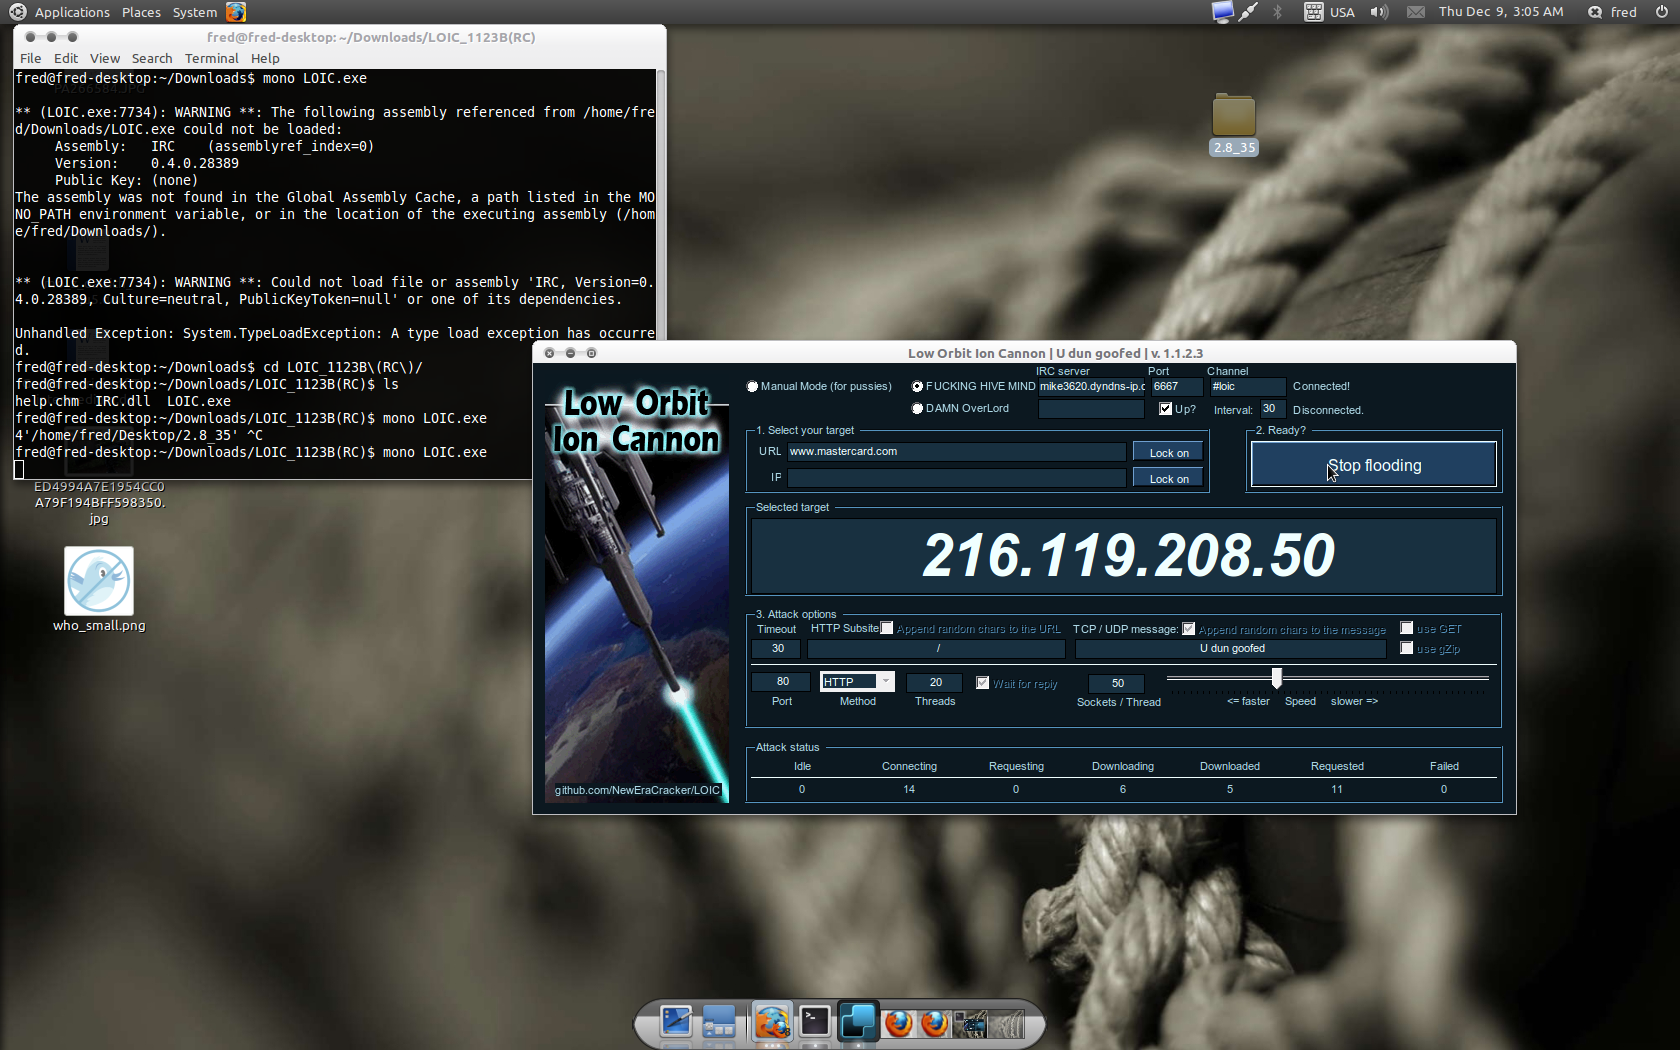This screenshot has height=1050, width=1680.
Task: Click the network connection tray icon
Action: [x=1248, y=12]
